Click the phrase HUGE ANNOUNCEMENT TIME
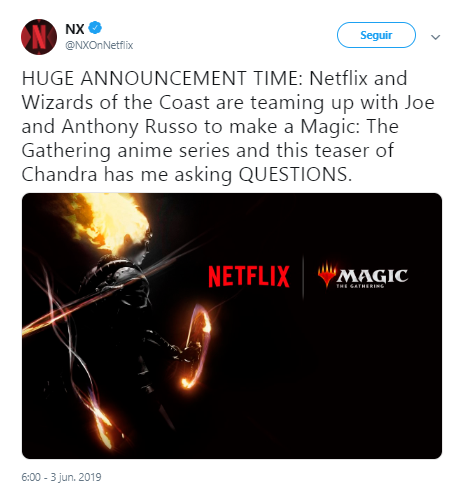 pyautogui.click(x=160, y=78)
